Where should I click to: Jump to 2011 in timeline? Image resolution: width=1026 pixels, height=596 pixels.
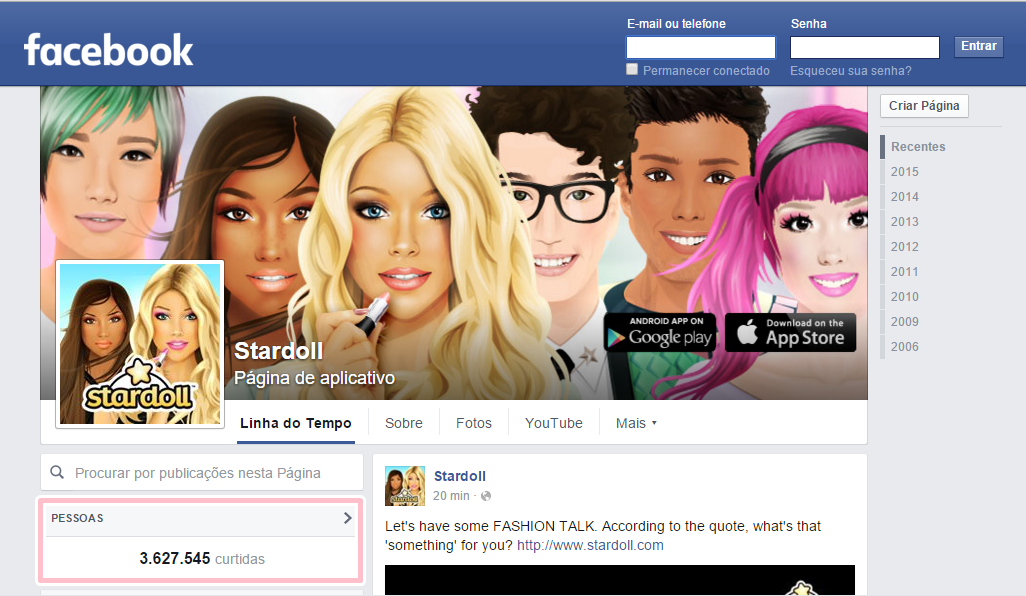point(904,272)
